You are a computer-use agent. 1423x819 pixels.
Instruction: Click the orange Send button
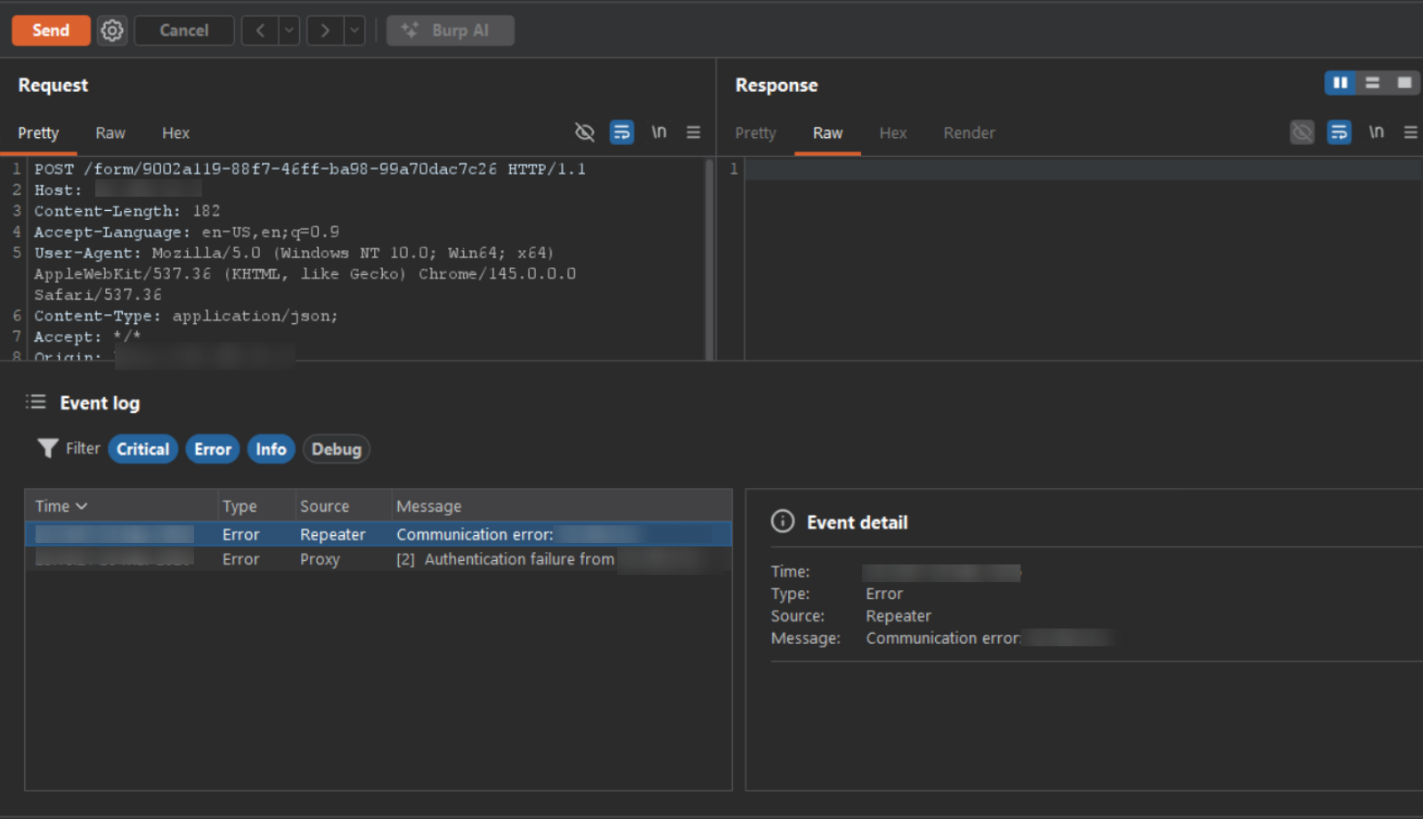(51, 31)
